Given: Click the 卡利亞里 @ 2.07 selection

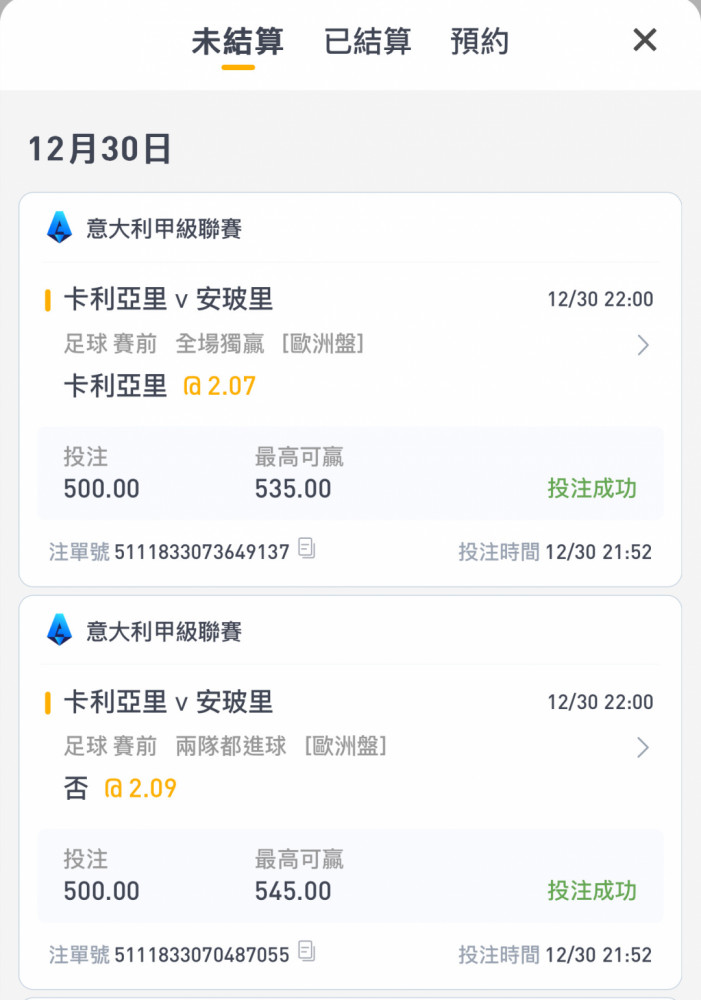Looking at the screenshot, I should pos(160,385).
